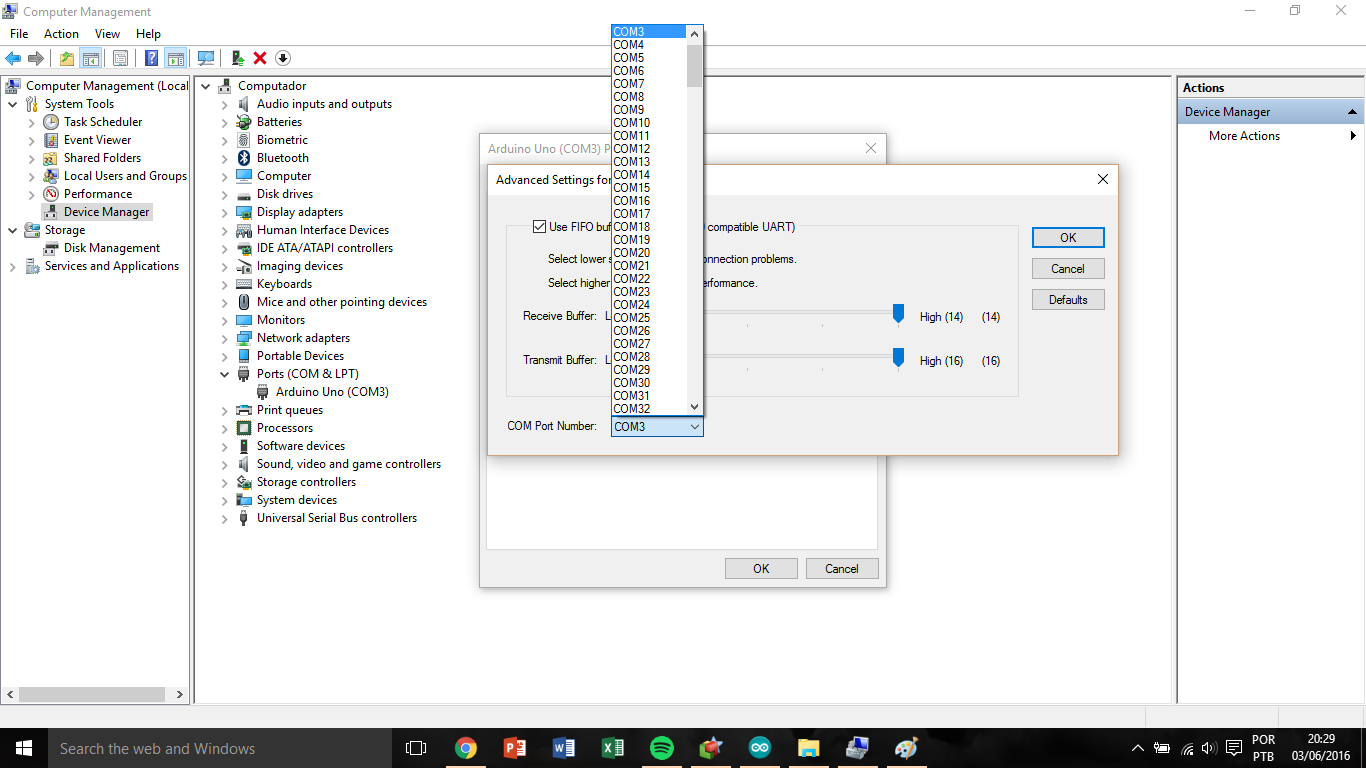1366x768 pixels.
Task: Select Event Viewer in the left tree
Action: tap(97, 140)
